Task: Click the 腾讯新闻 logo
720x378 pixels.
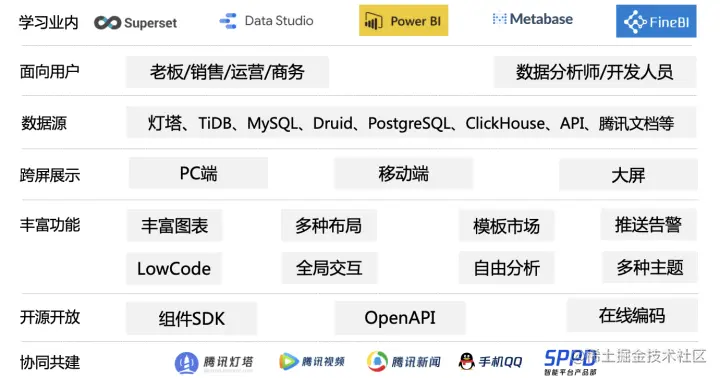Action: coord(404,361)
